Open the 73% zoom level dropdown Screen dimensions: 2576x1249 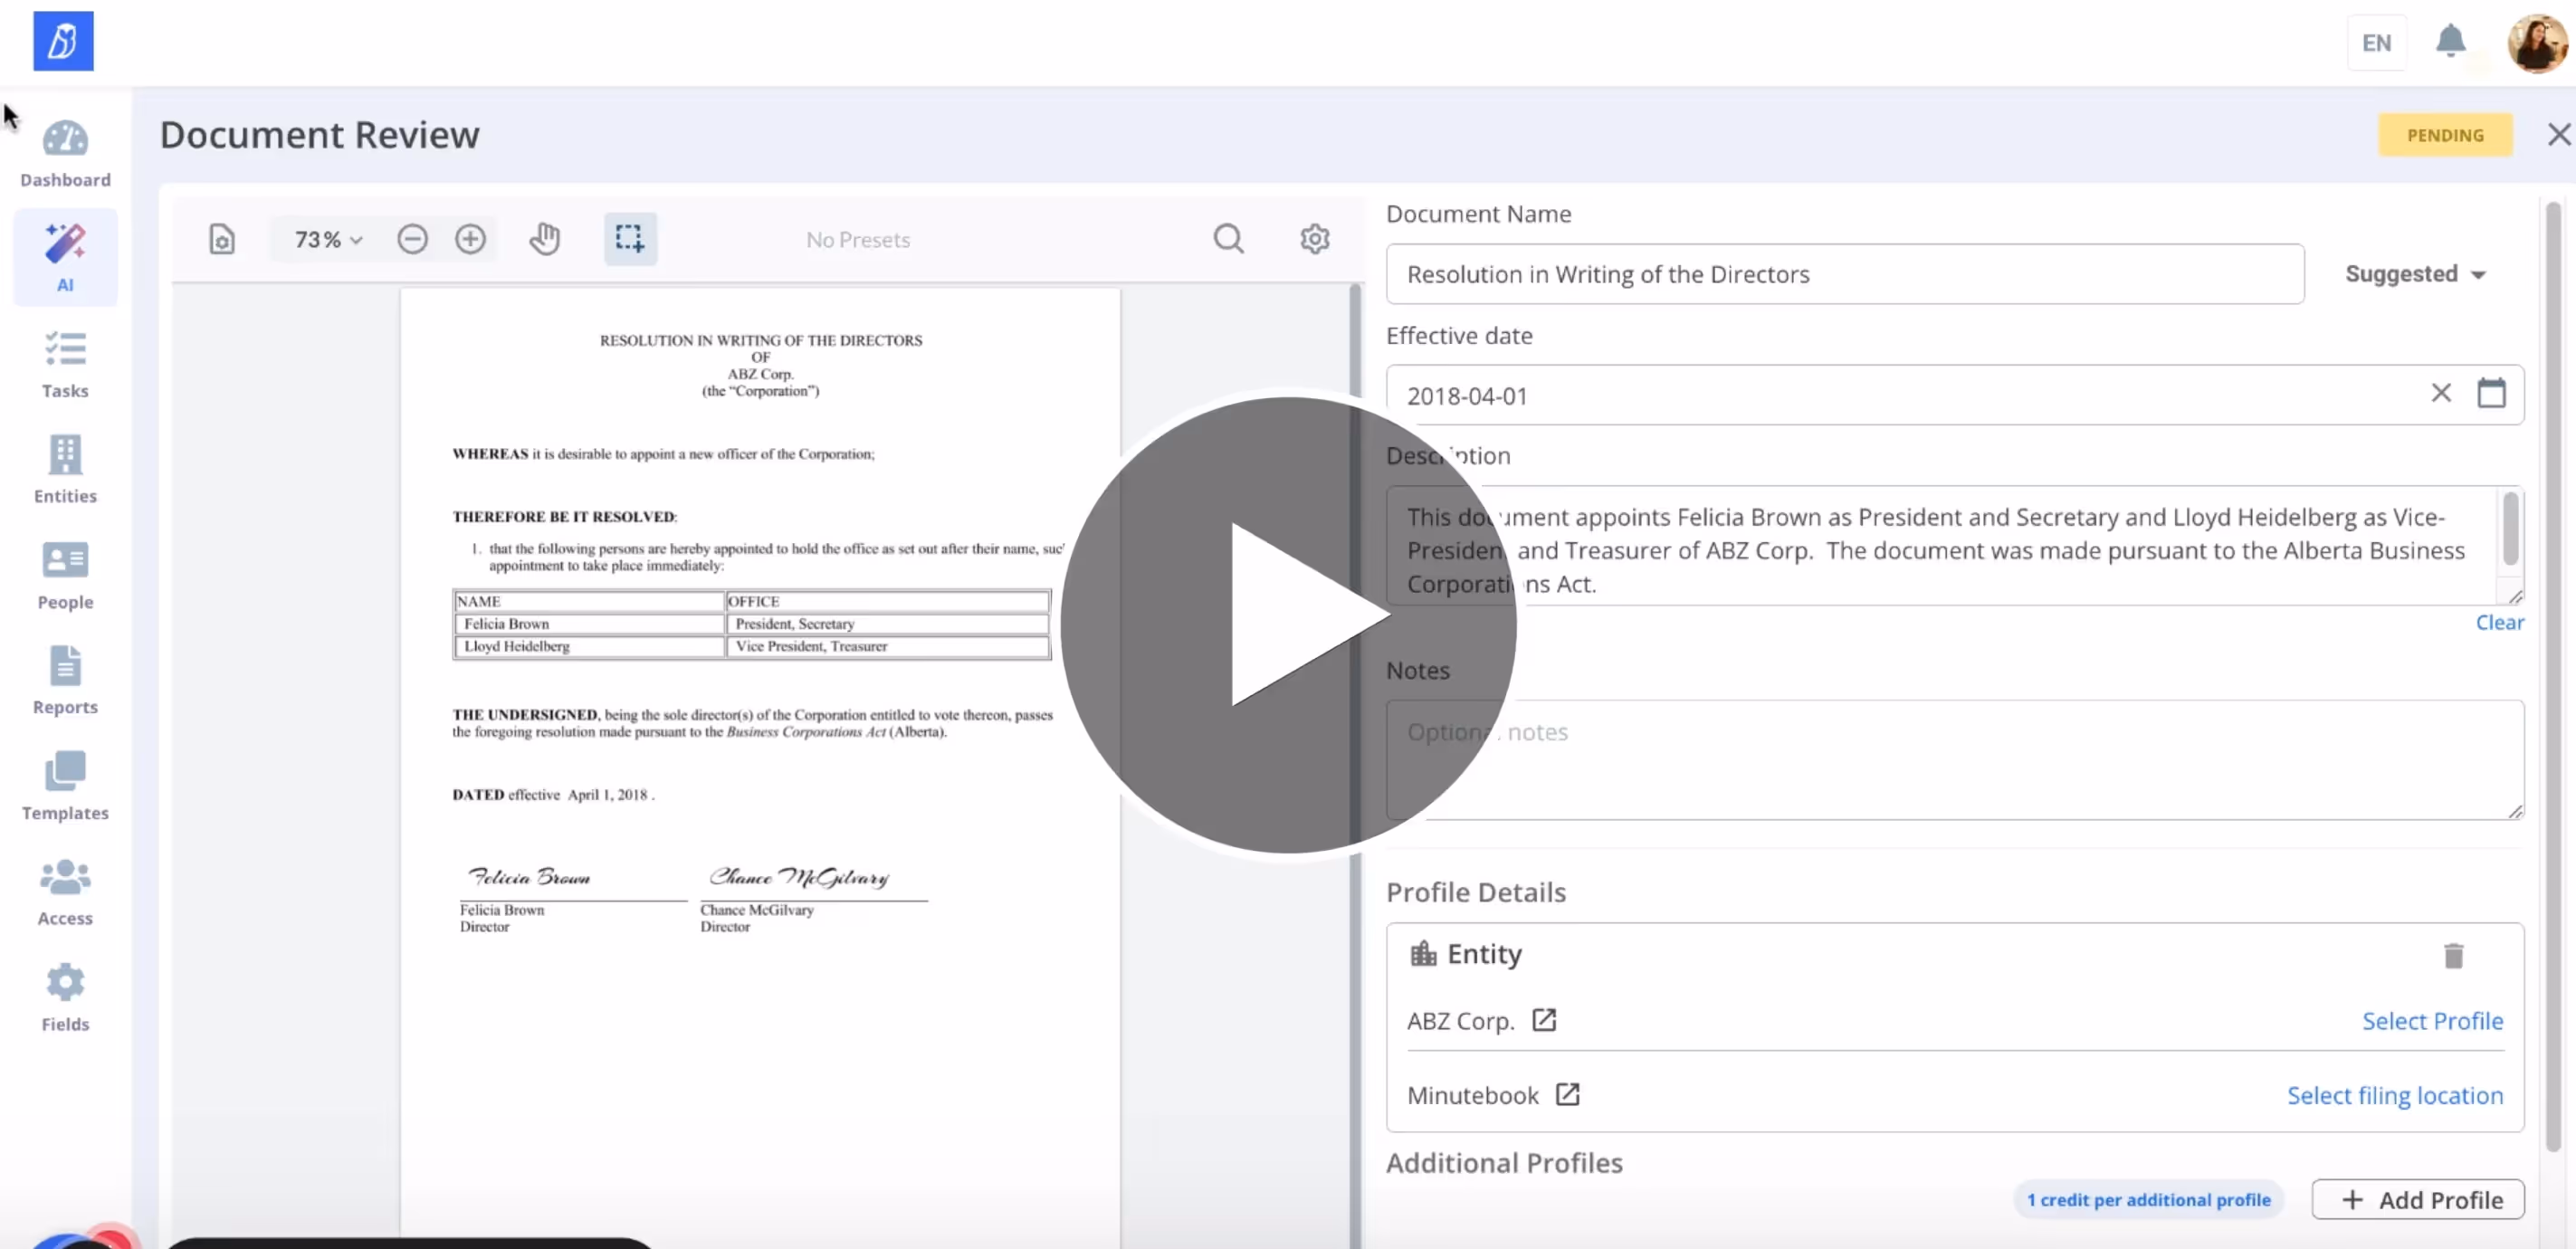[x=328, y=240]
